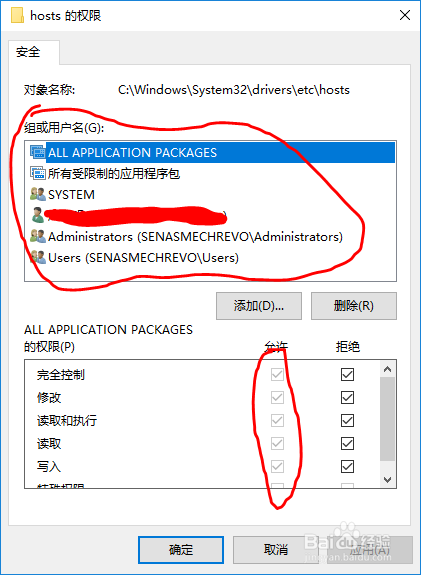Click the 取消 button
421x575 pixels.
pyautogui.click(x=275, y=549)
